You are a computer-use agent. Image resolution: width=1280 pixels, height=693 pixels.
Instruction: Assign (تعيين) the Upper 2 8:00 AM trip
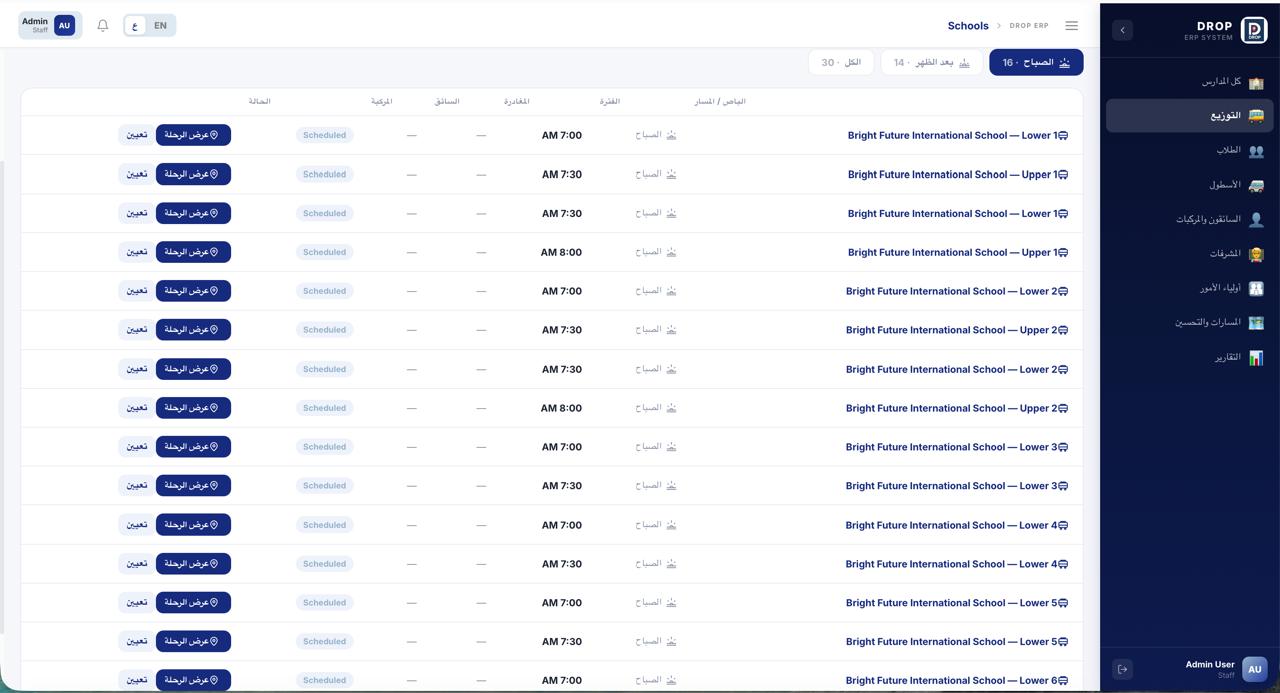pos(137,408)
